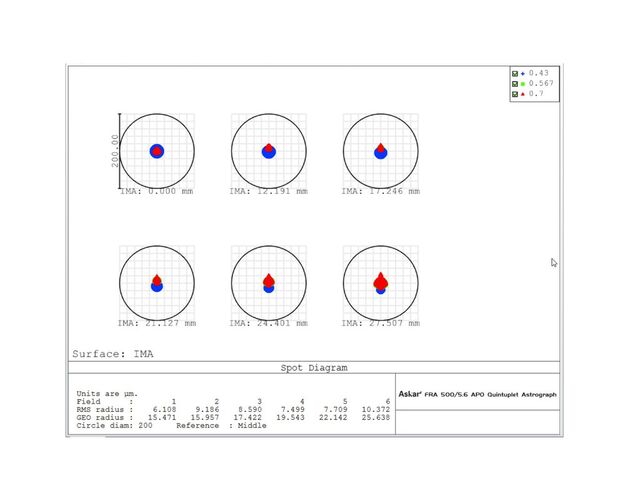Toggle the 0.567 wavelength checkbox

pyautogui.click(x=515, y=84)
